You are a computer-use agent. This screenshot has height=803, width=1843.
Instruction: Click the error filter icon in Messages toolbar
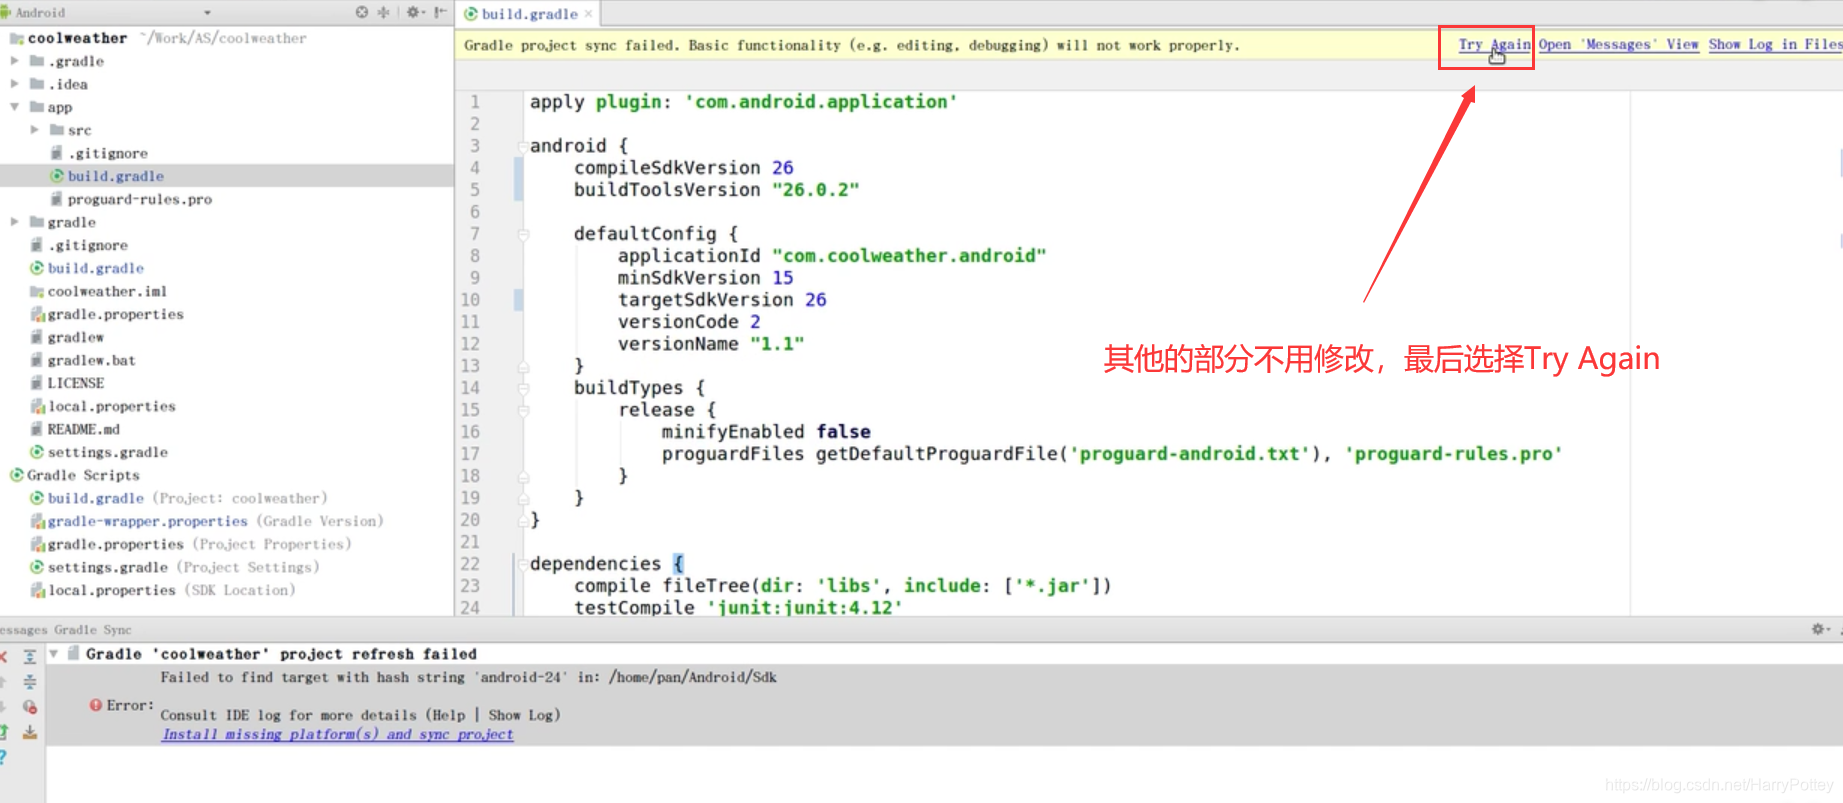[x=30, y=707]
